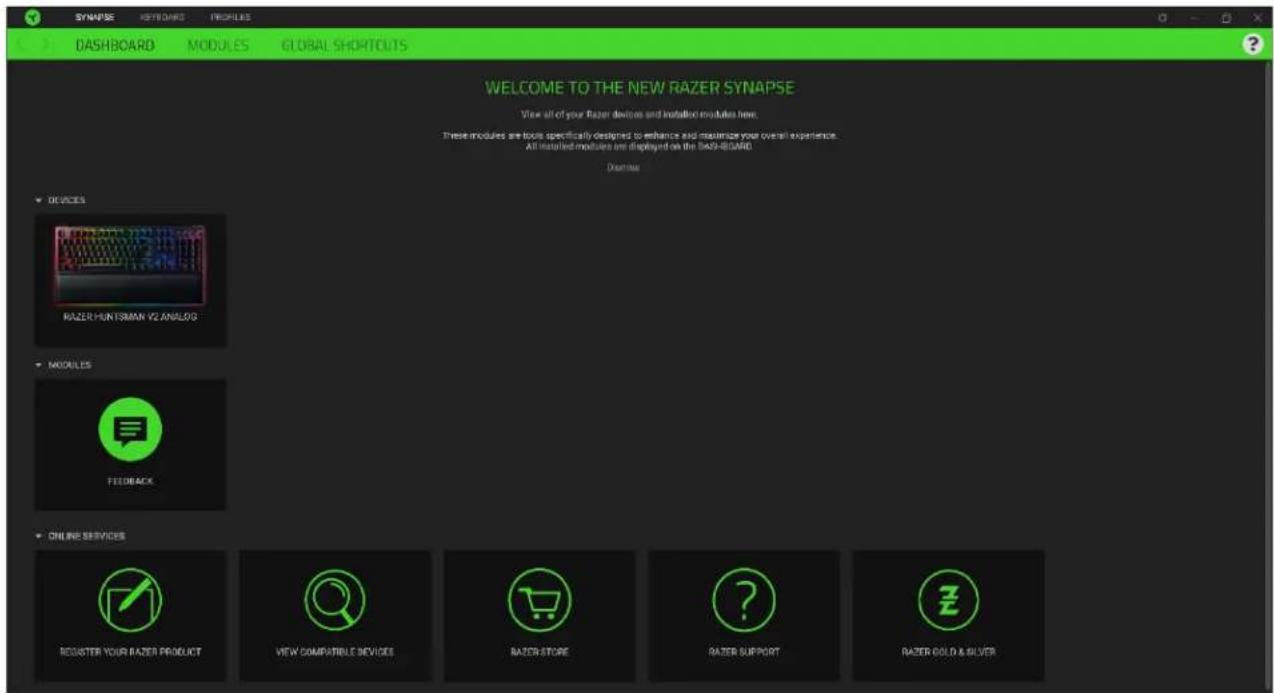Switch to the Keyboard top tab
This screenshot has height=693, width=1274.
pos(162,18)
